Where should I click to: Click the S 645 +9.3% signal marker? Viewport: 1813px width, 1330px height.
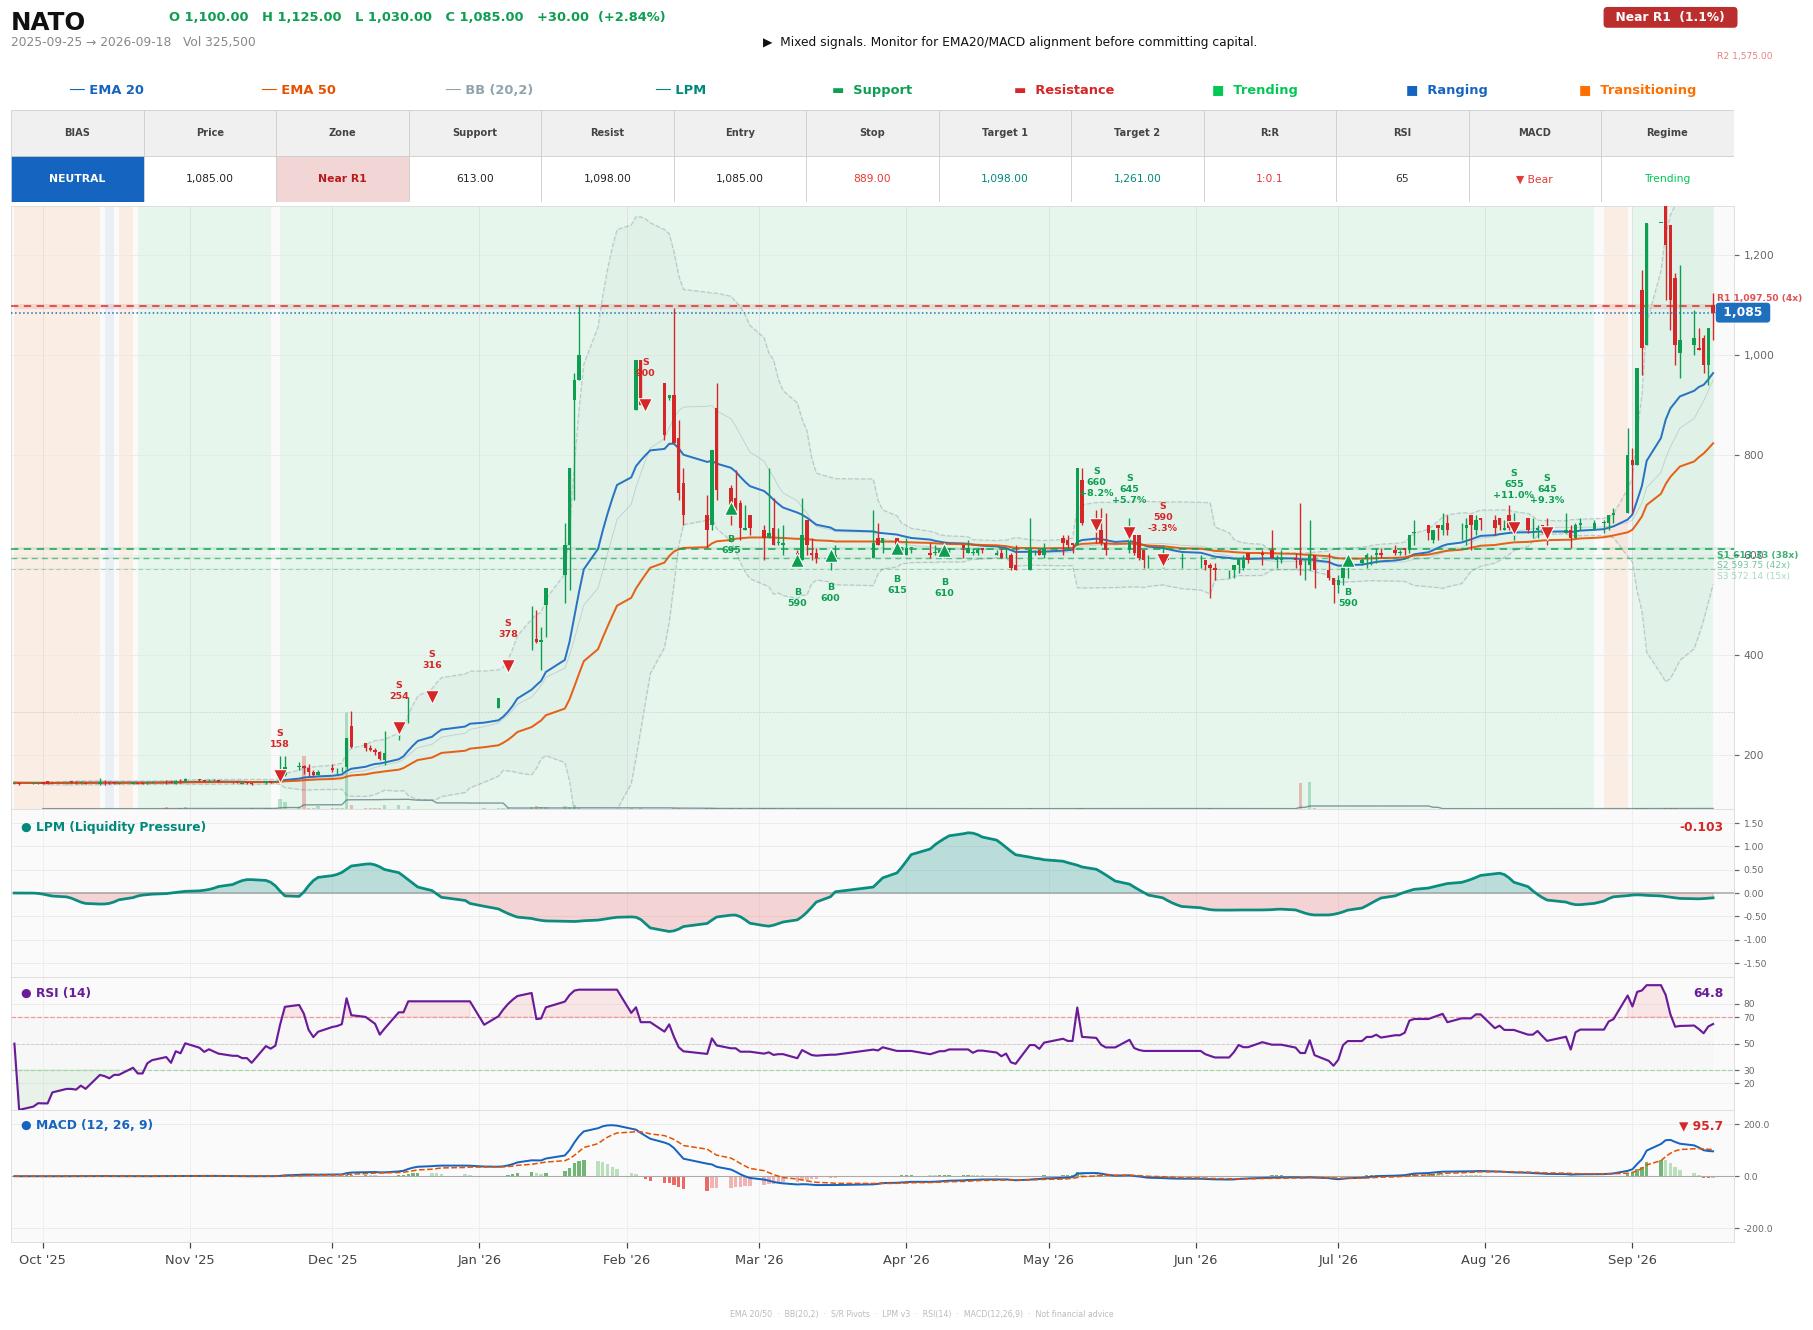pyautogui.click(x=1547, y=533)
